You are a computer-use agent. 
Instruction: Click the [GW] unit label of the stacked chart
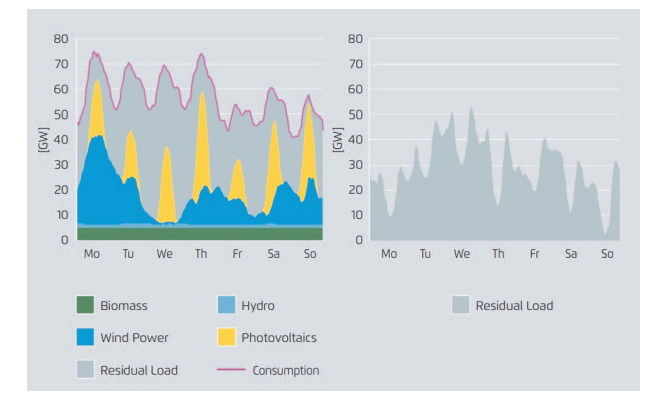(43, 140)
